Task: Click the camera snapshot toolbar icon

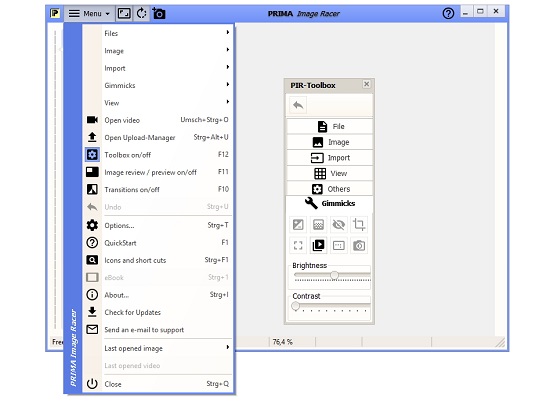Action: point(159,14)
